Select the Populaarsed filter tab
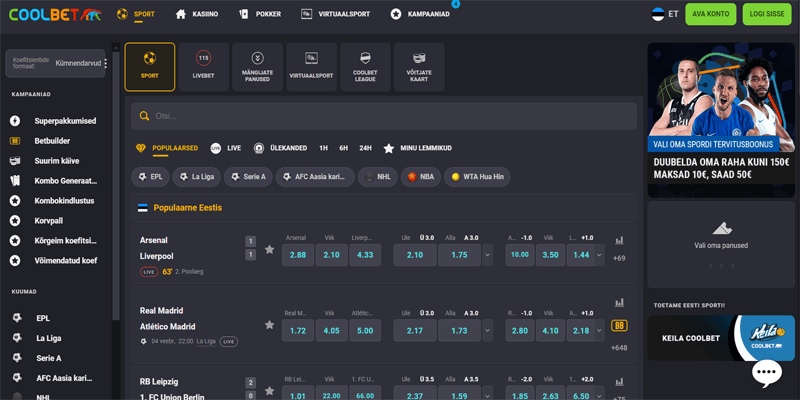This screenshot has width=800, height=400. click(x=167, y=148)
